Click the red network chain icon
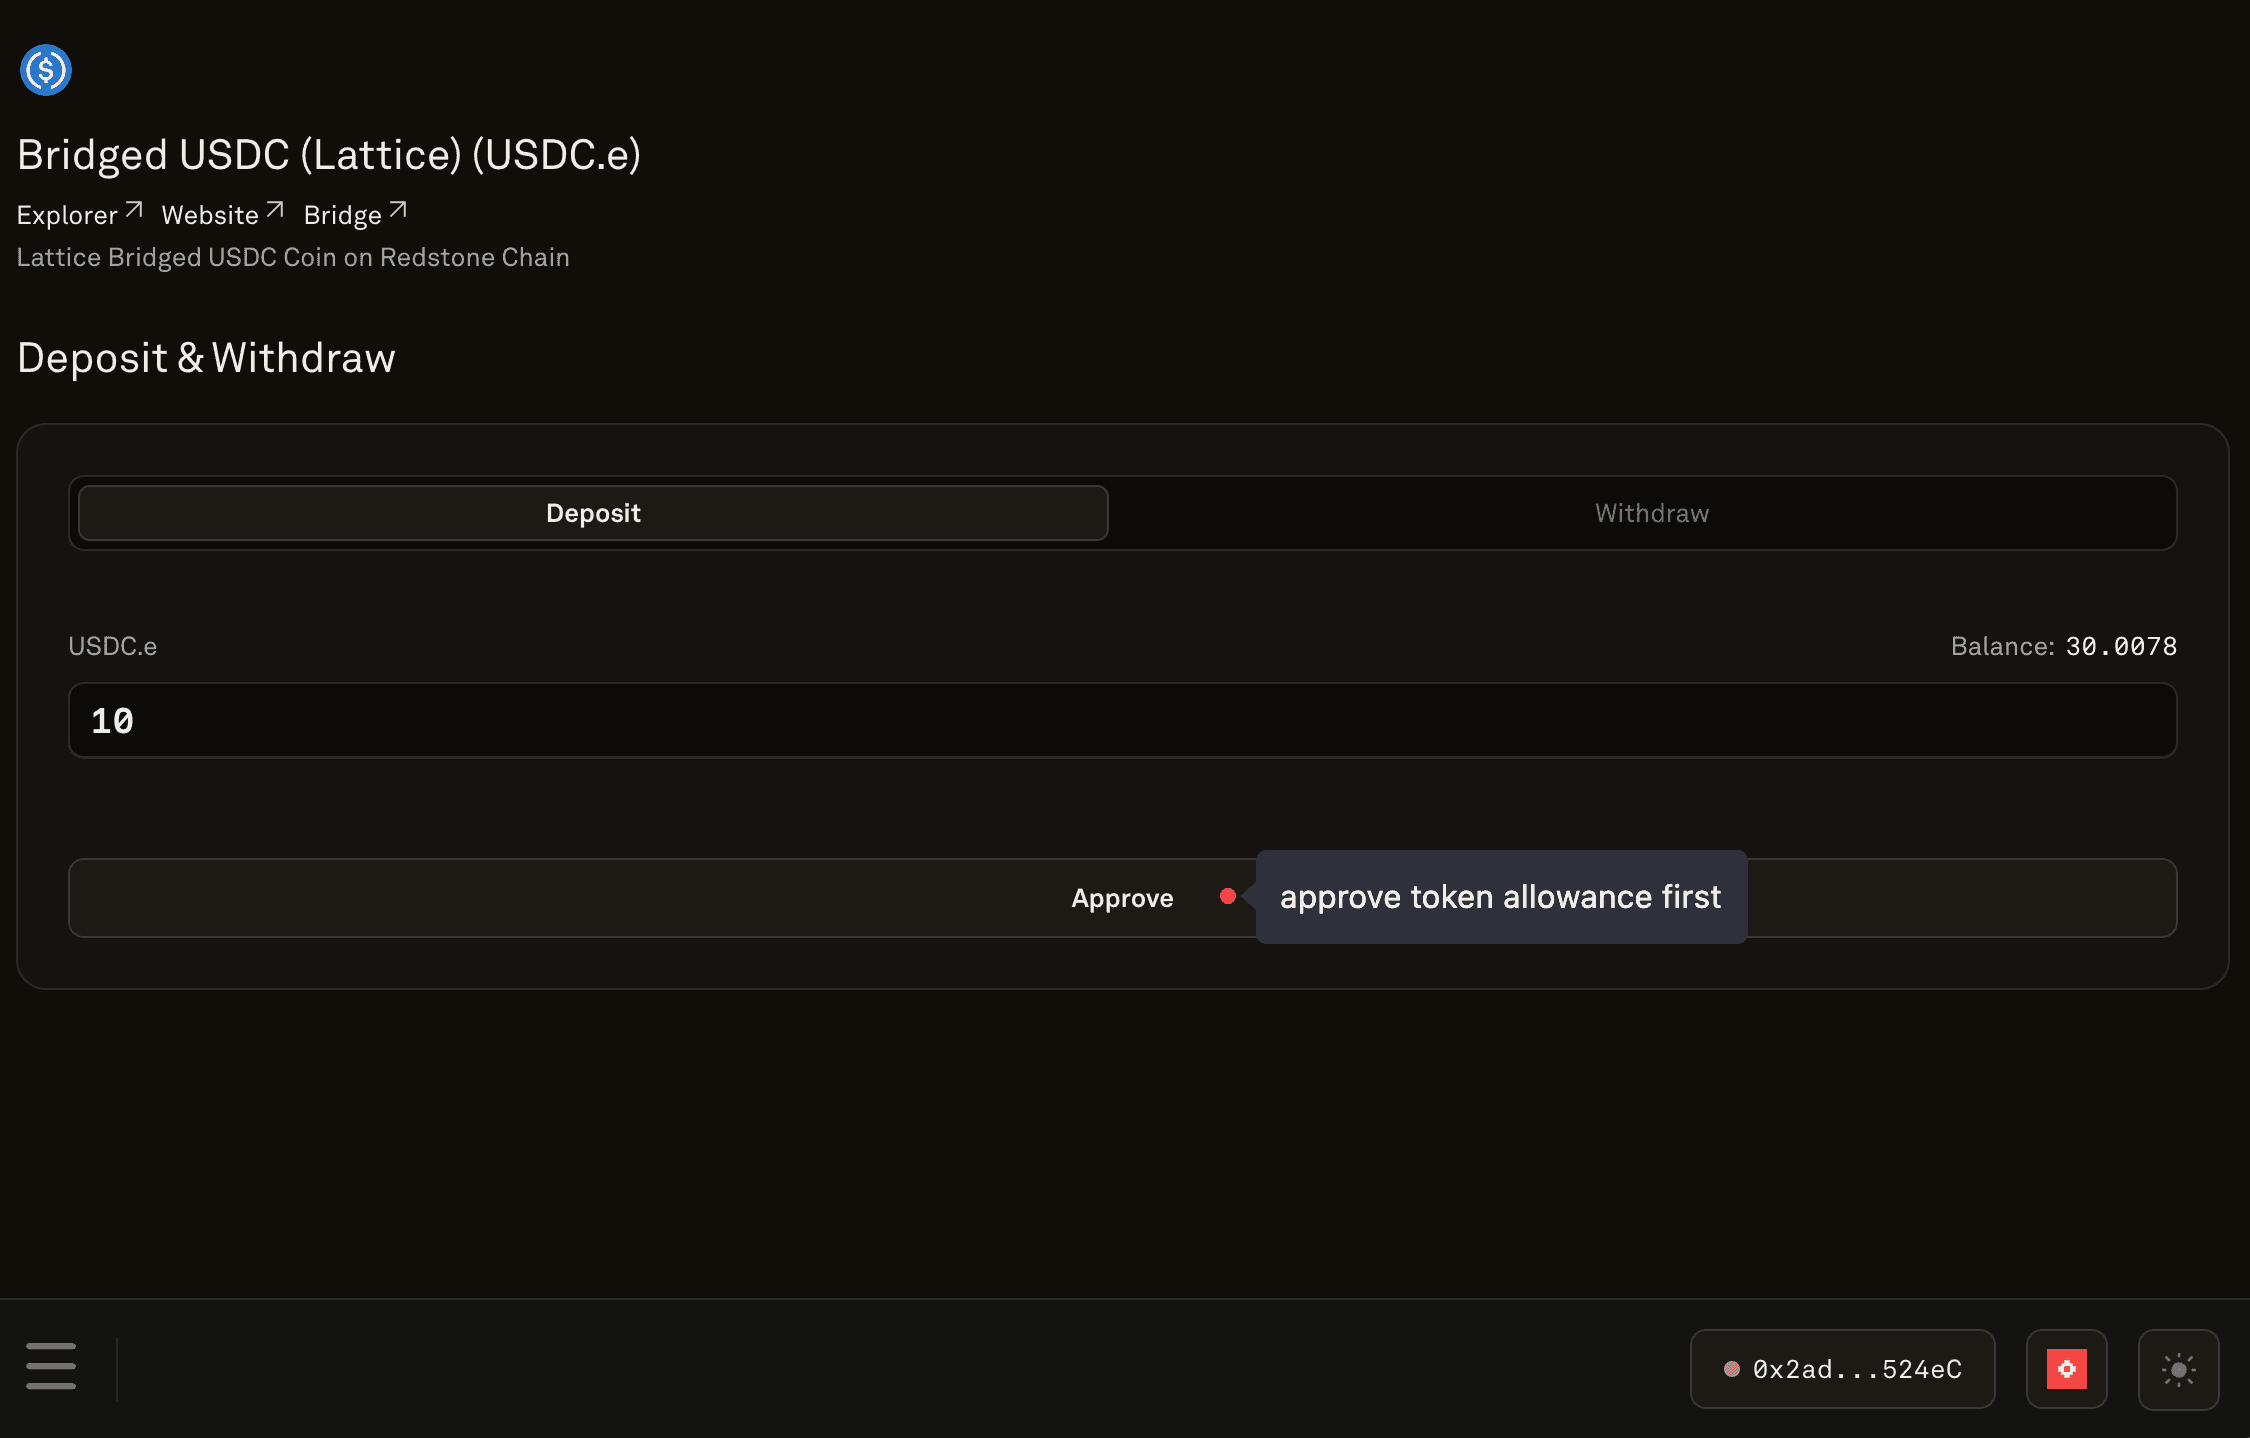 point(2066,1369)
